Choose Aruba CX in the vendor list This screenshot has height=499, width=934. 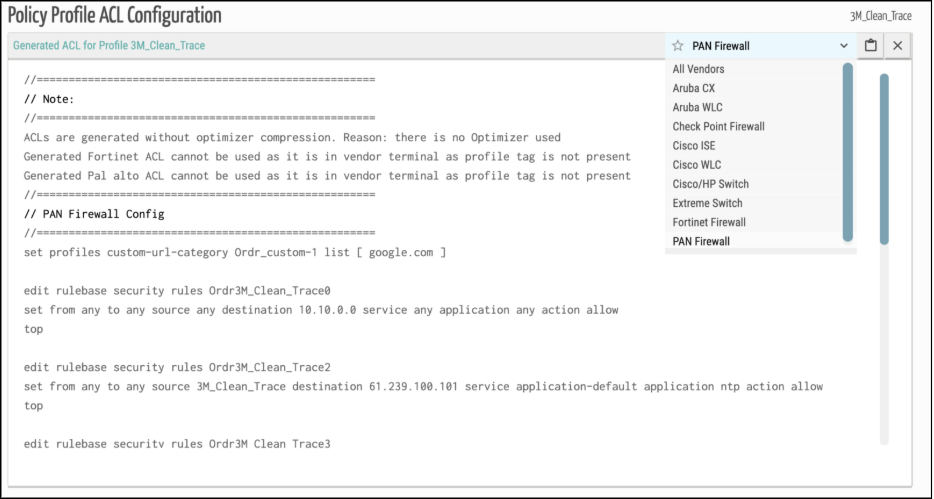click(694, 88)
